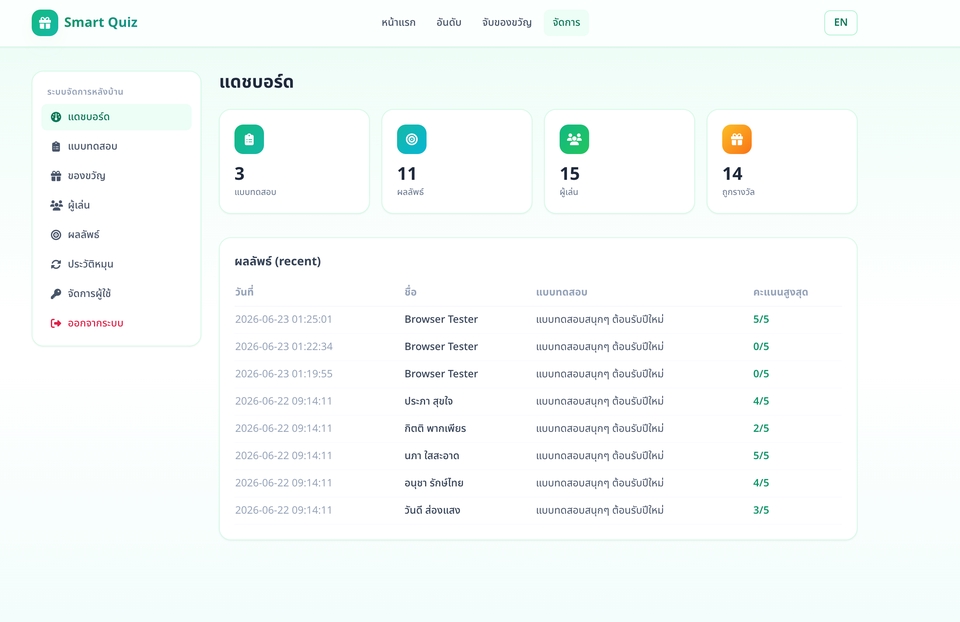Click ระบบจัดการหลังบ้าน sidebar caption
This screenshot has width=960, height=622.
[85, 92]
